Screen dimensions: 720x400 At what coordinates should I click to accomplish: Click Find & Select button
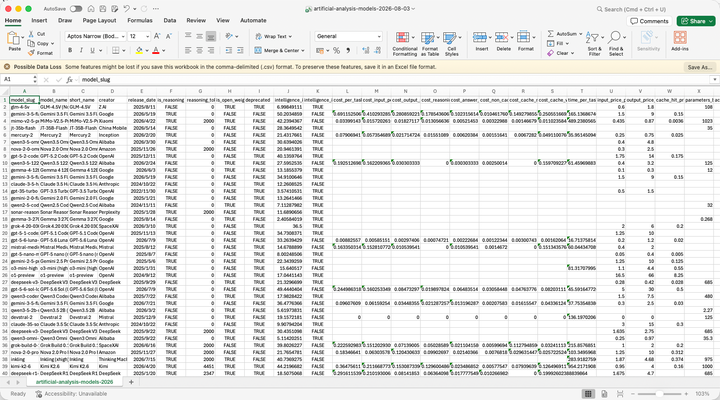pos(616,43)
